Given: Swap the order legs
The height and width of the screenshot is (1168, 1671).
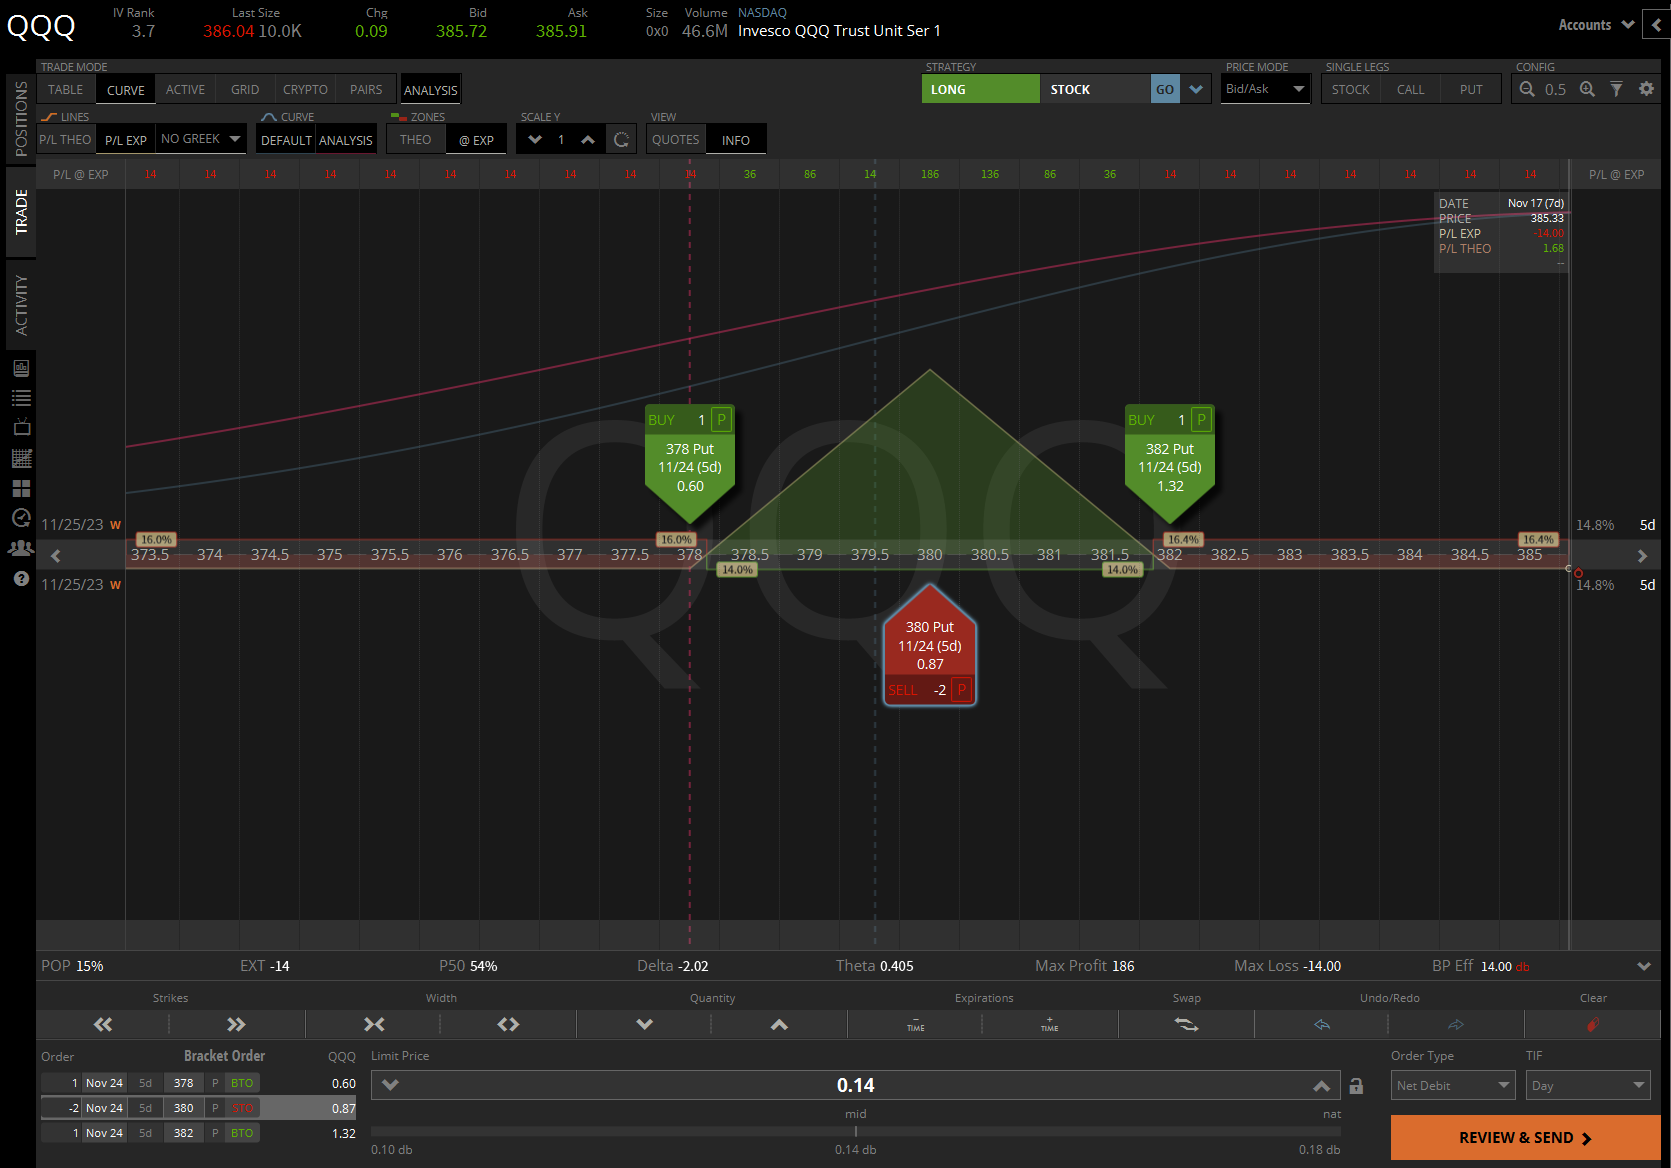Looking at the screenshot, I should pyautogui.click(x=1186, y=1024).
